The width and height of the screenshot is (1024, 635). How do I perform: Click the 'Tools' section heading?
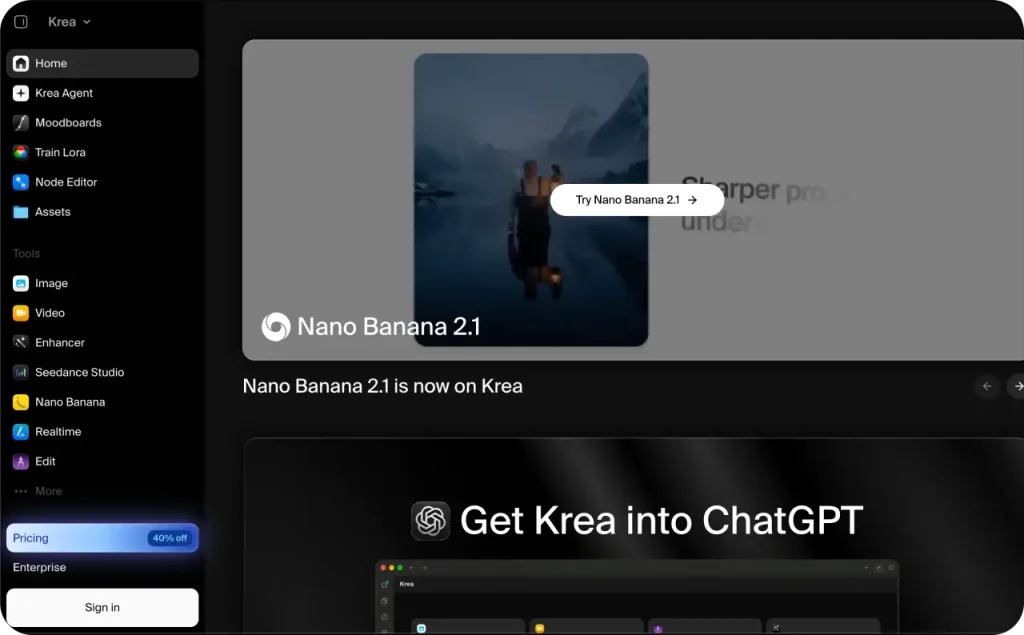(26, 253)
